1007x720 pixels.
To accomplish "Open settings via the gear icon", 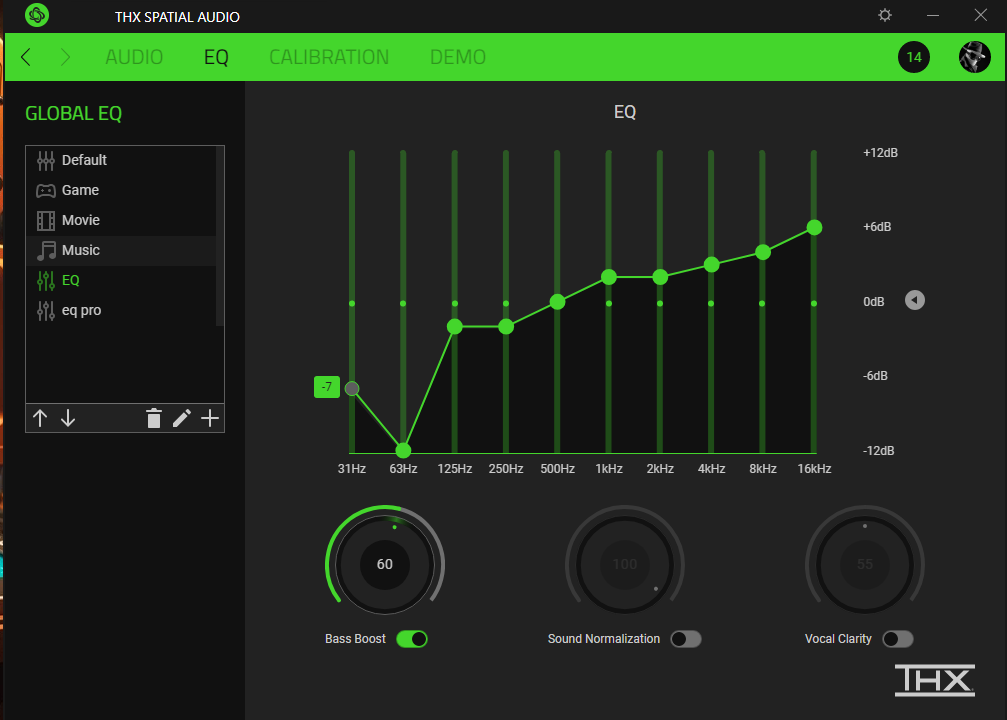I will [885, 15].
